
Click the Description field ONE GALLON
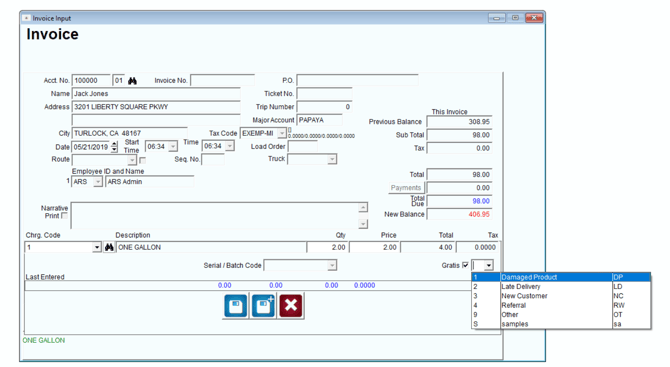[x=211, y=247]
